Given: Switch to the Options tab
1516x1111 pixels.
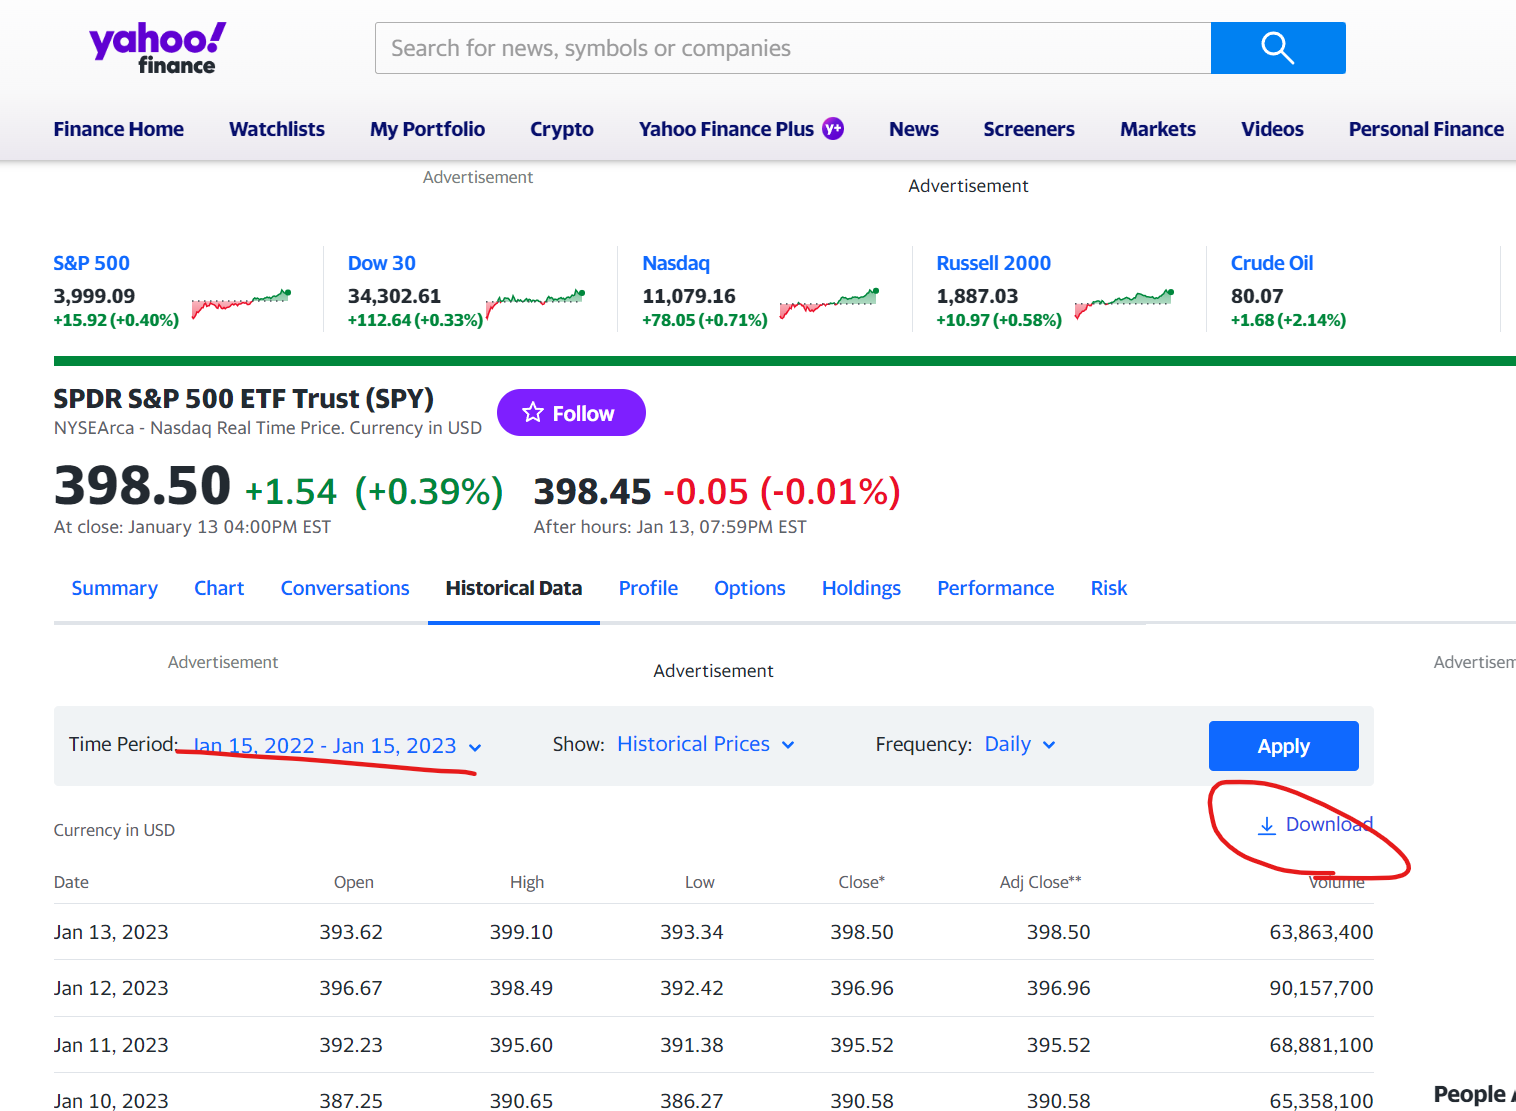Looking at the screenshot, I should 750,588.
